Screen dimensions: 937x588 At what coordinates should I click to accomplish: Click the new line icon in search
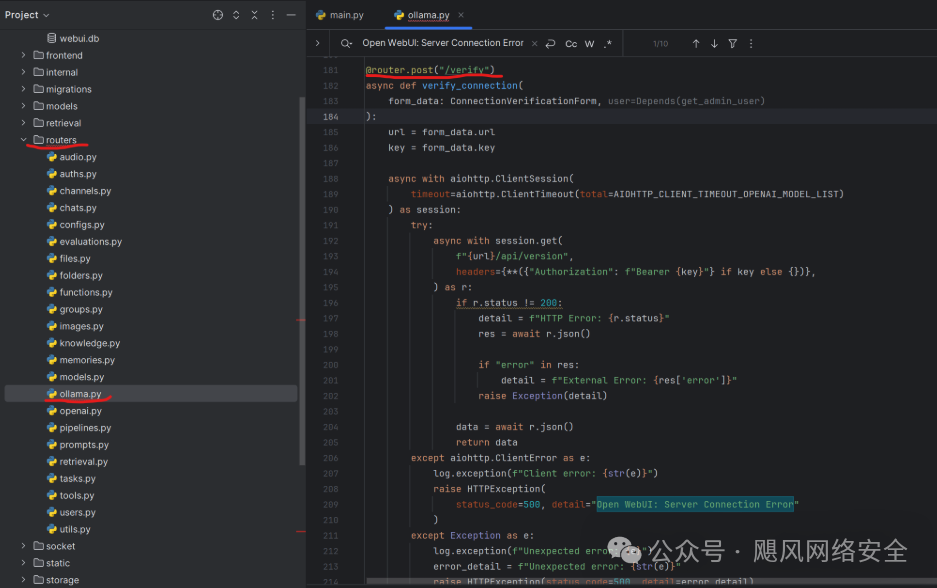tap(550, 43)
